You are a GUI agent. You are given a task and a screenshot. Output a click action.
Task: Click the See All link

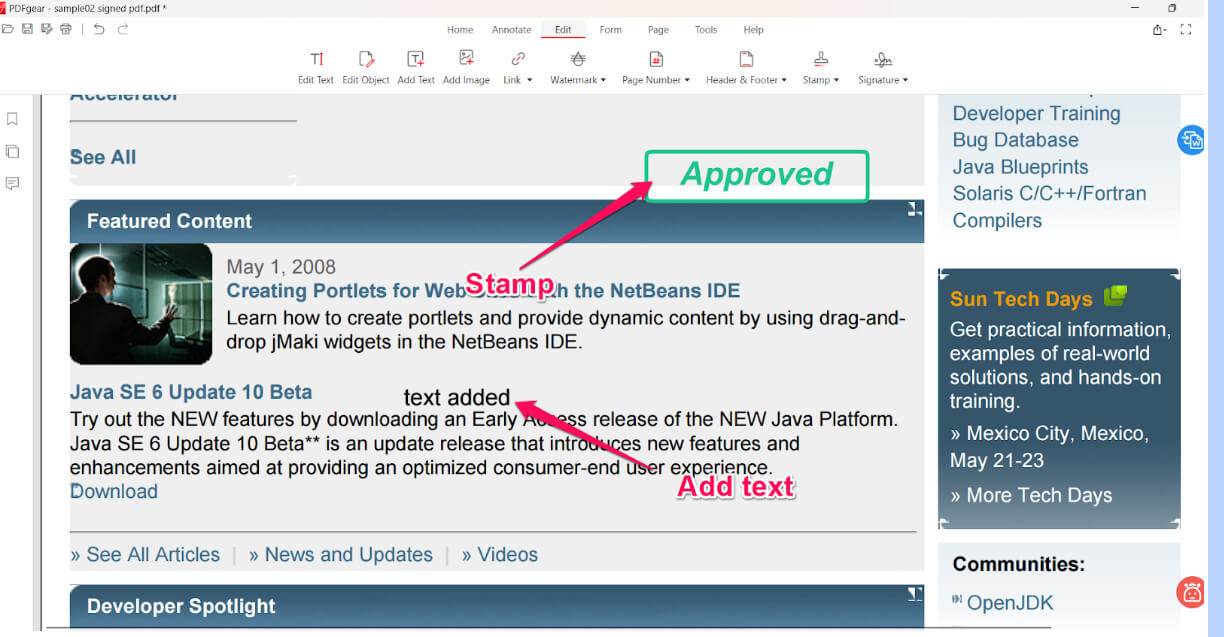pos(103,157)
